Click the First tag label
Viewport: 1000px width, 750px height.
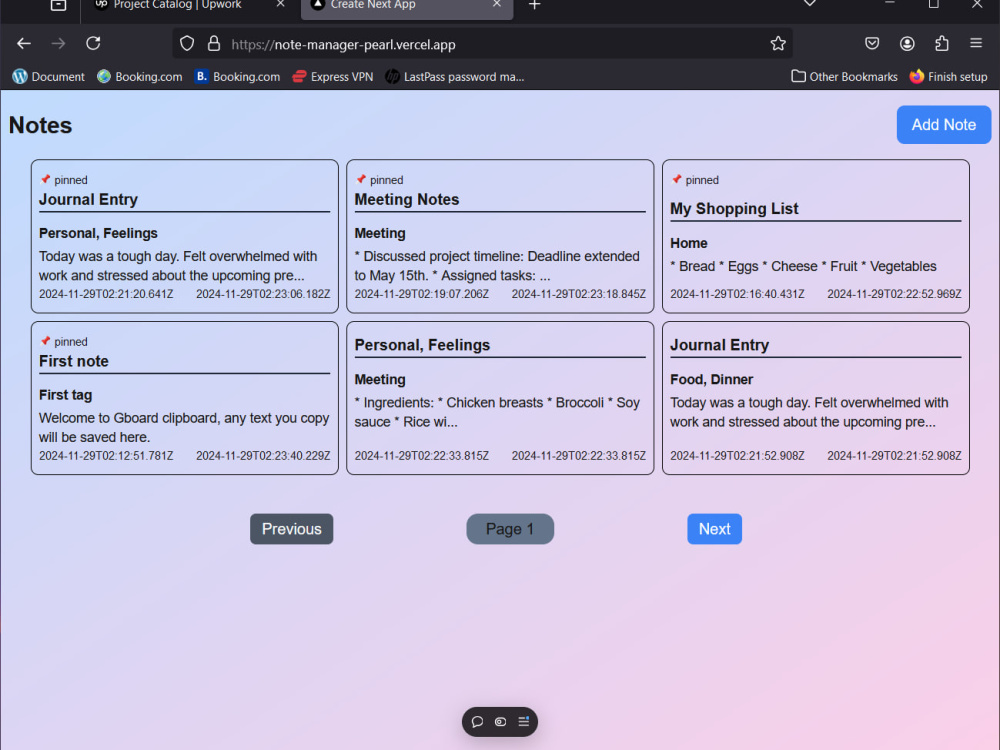[65, 395]
